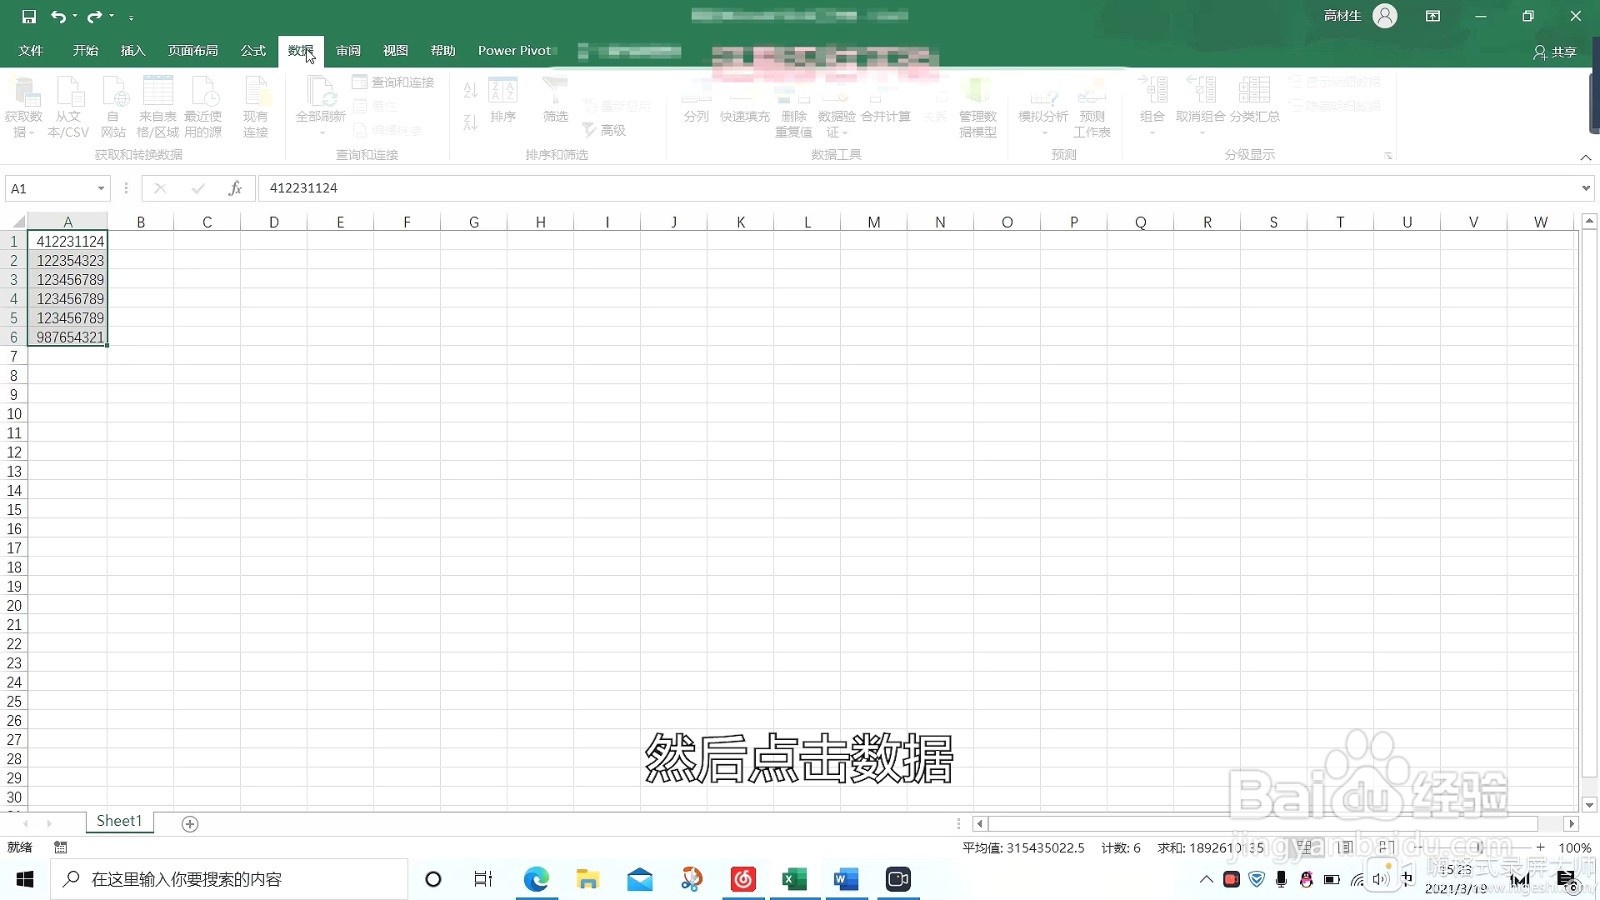Click the sort Z to A descending icon
This screenshot has height=900, width=1600.
tap(471, 123)
